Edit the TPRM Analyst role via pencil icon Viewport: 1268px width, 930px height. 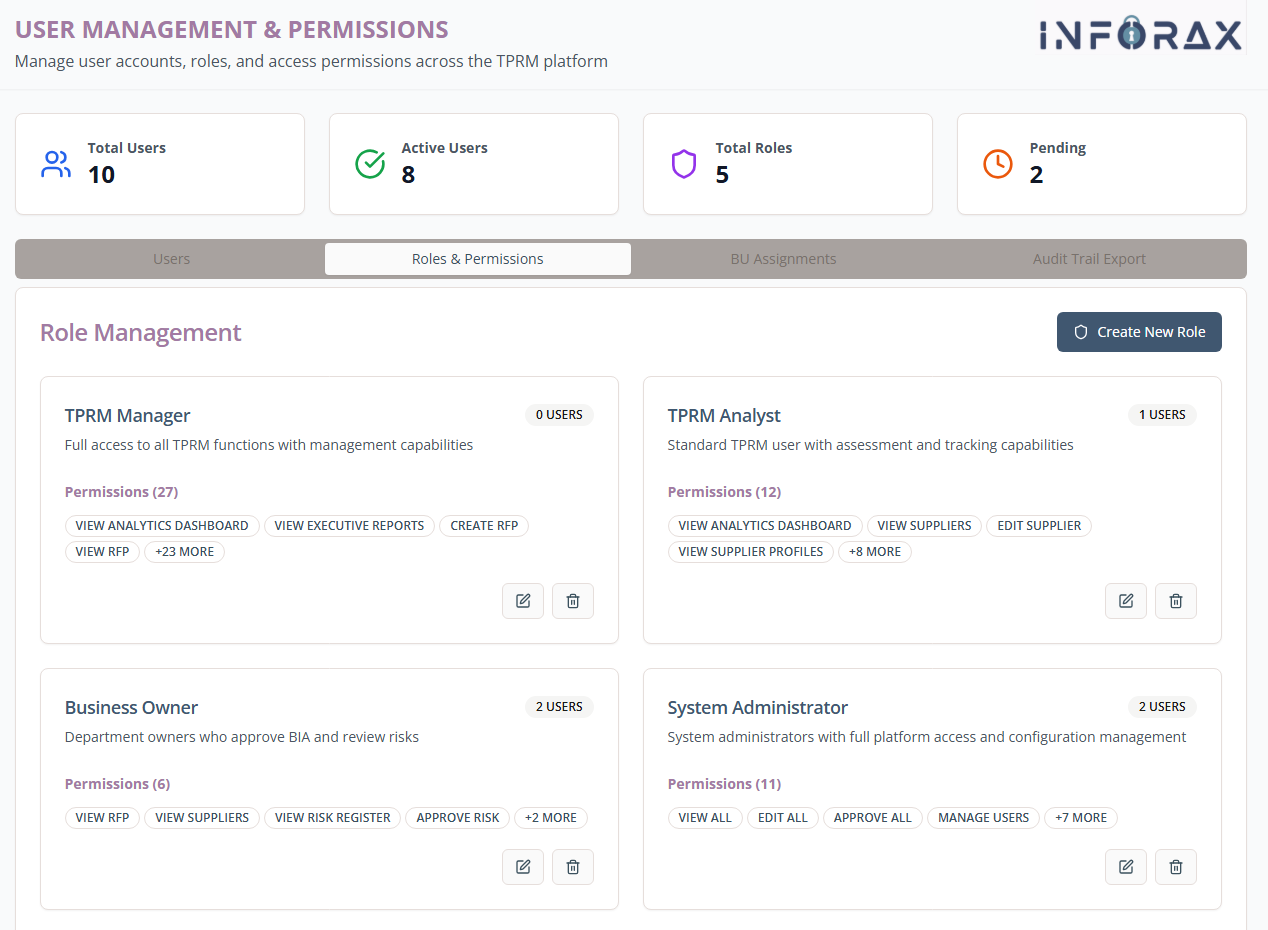[1125, 600]
